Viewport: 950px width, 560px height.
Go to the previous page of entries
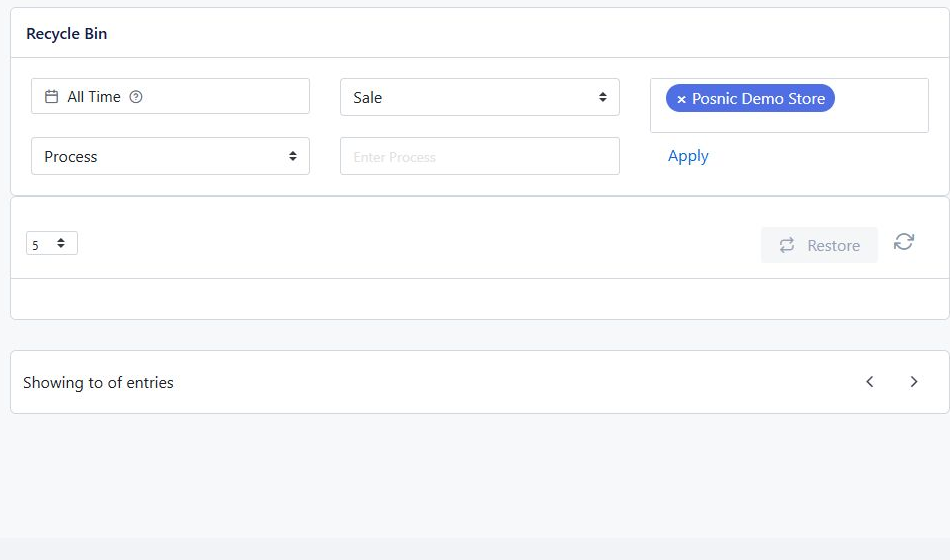point(869,381)
